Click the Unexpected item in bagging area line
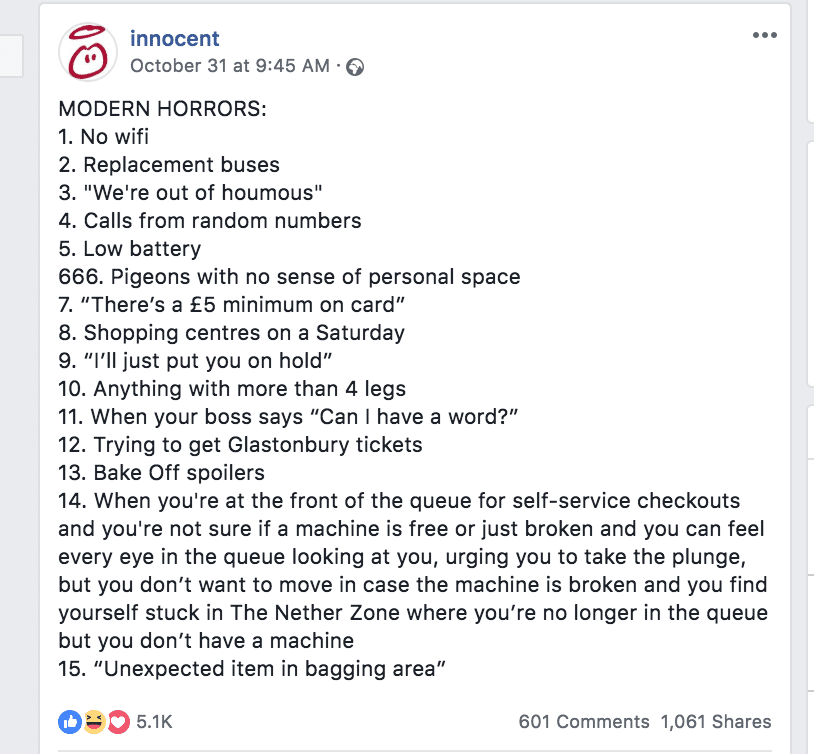Image resolution: width=814 pixels, height=754 pixels. tap(252, 669)
